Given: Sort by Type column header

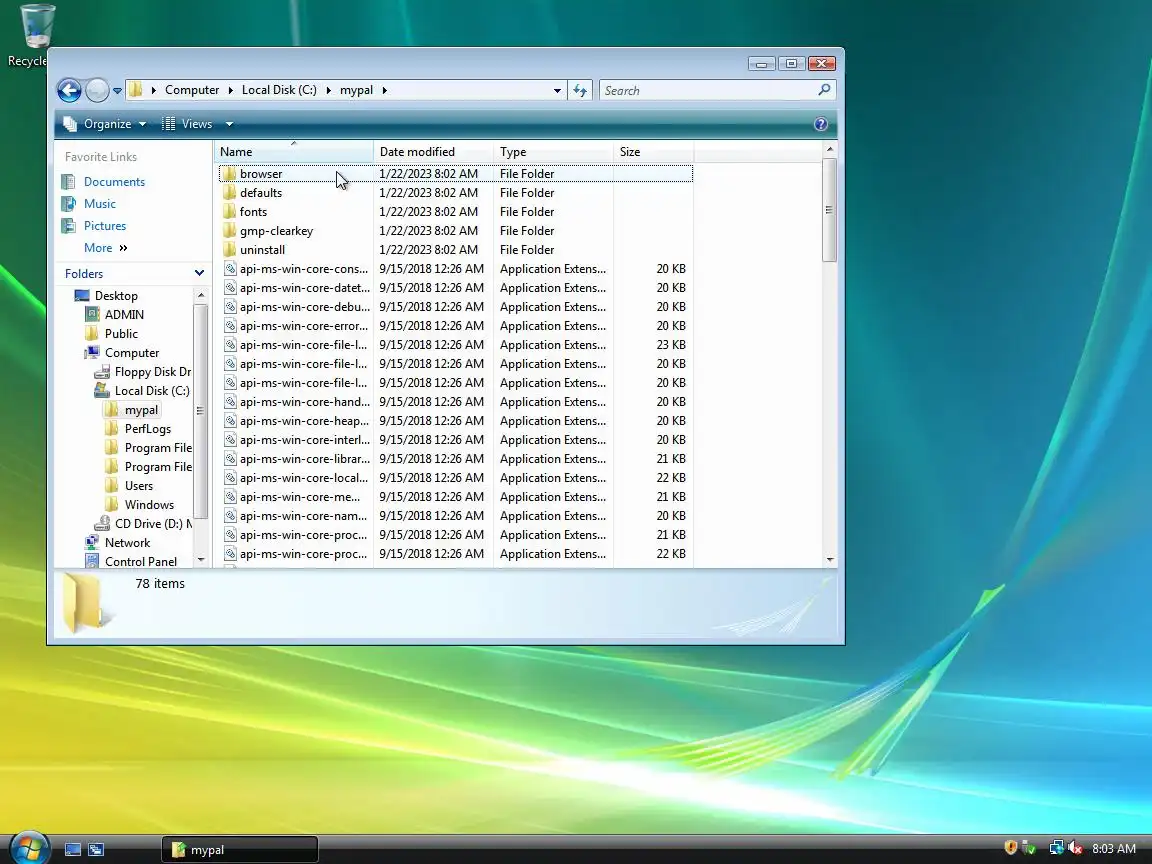Looking at the screenshot, I should tap(553, 152).
